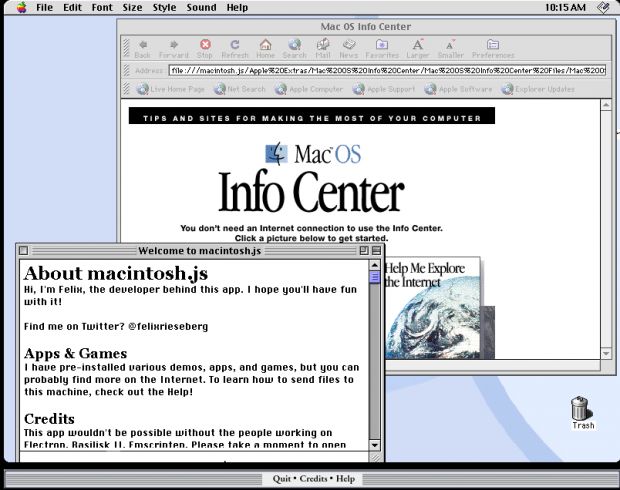620x490 pixels.
Task: Click the Back arrow in browser toolbar
Action: click(x=143, y=49)
